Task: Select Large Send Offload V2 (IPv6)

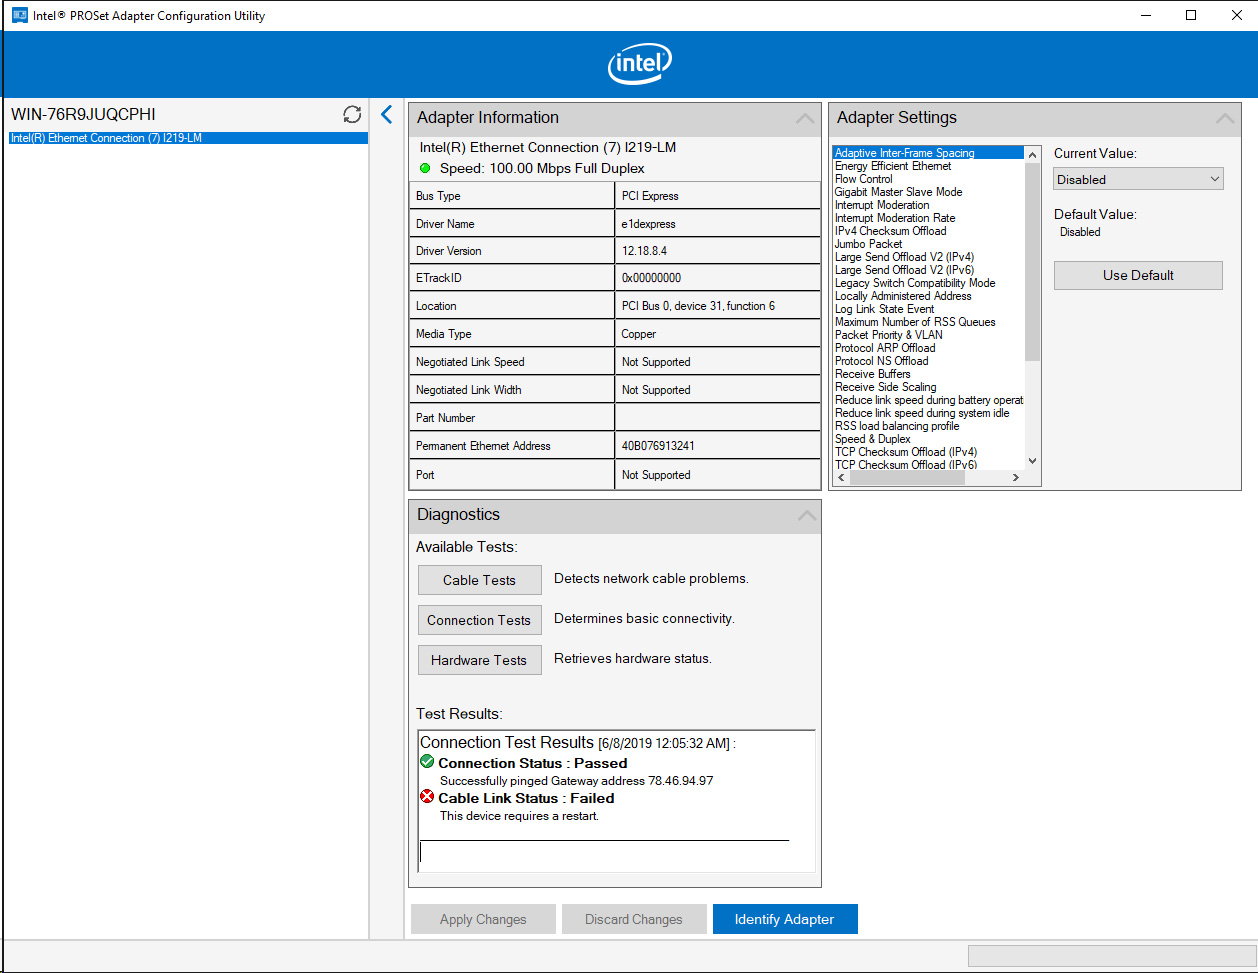Action: point(928,270)
